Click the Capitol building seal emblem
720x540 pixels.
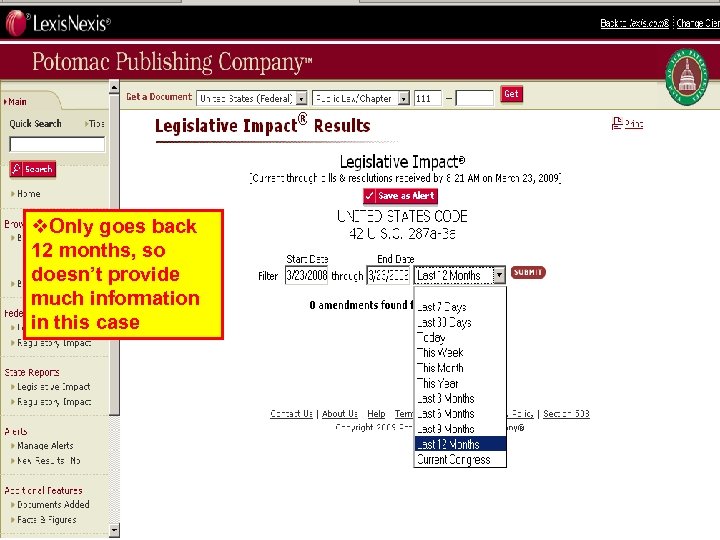click(x=687, y=77)
